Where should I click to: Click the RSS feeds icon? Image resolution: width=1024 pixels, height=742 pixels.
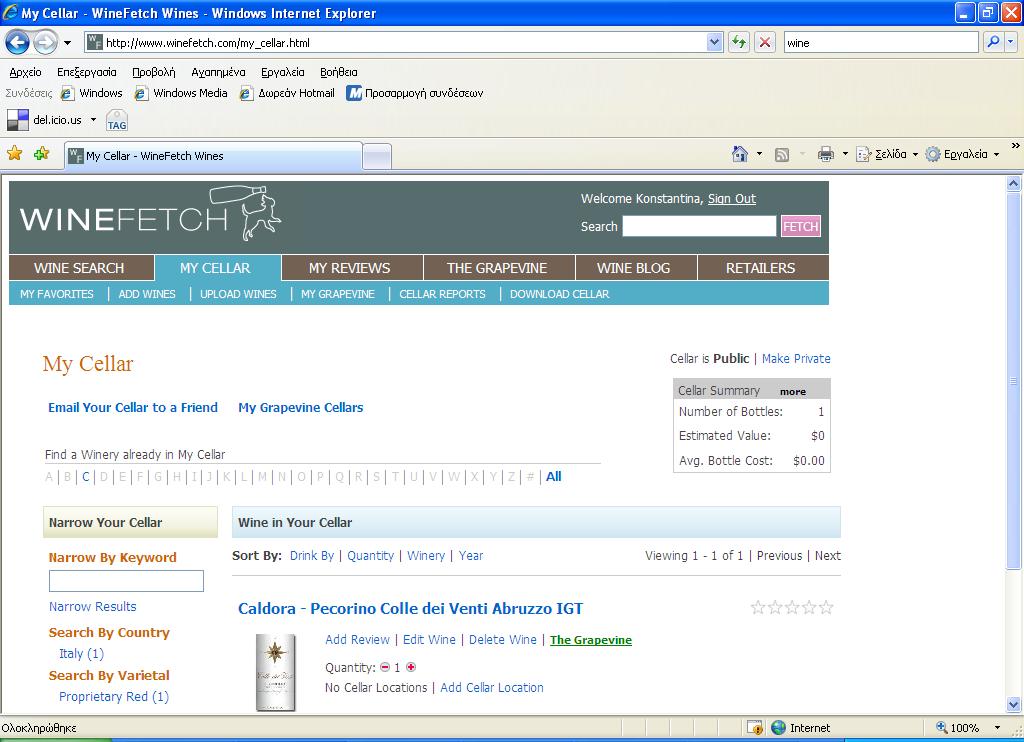782,155
